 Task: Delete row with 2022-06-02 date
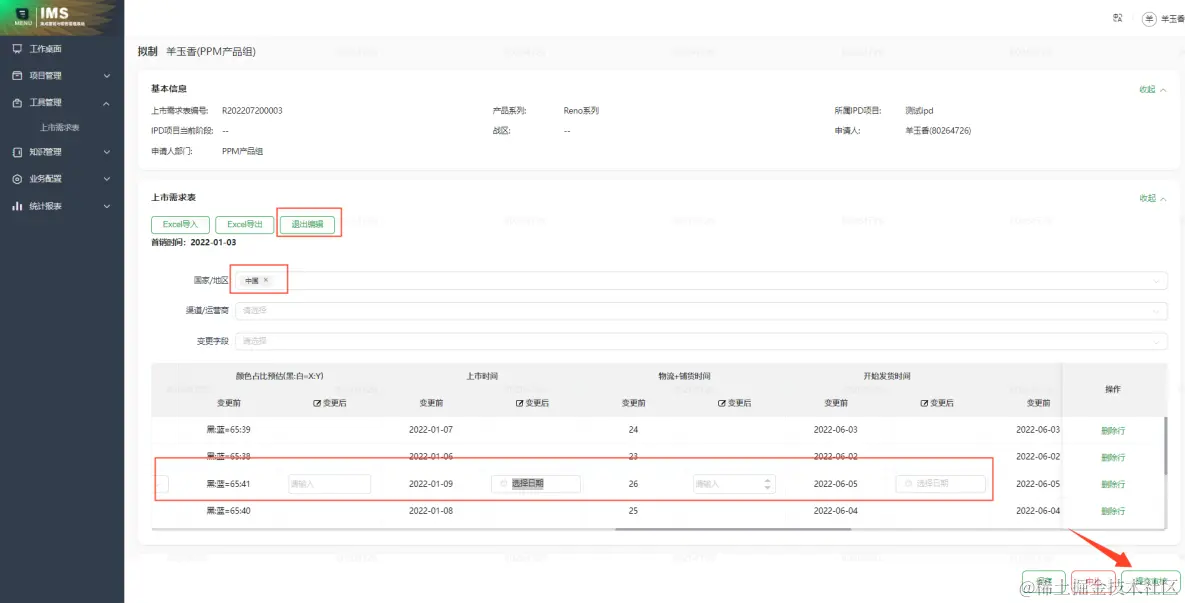tap(1112, 457)
